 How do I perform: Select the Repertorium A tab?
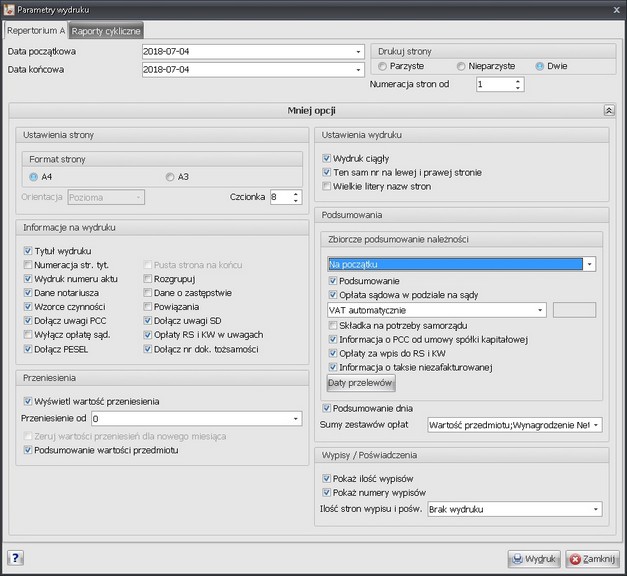tap(36, 31)
